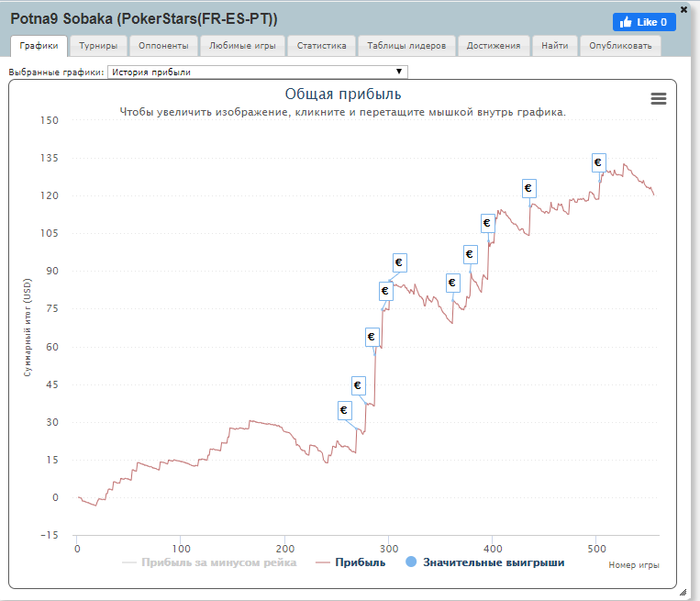
Task: Switch to the Турниры tab
Action: (x=98, y=45)
